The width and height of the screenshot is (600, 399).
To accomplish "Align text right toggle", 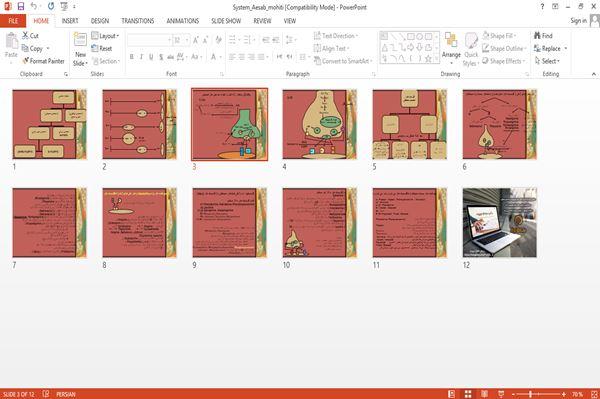I will click(x=251, y=57).
